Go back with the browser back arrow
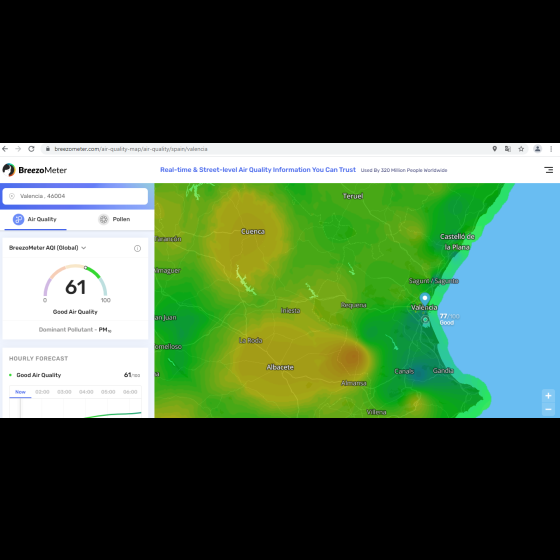 5,149
